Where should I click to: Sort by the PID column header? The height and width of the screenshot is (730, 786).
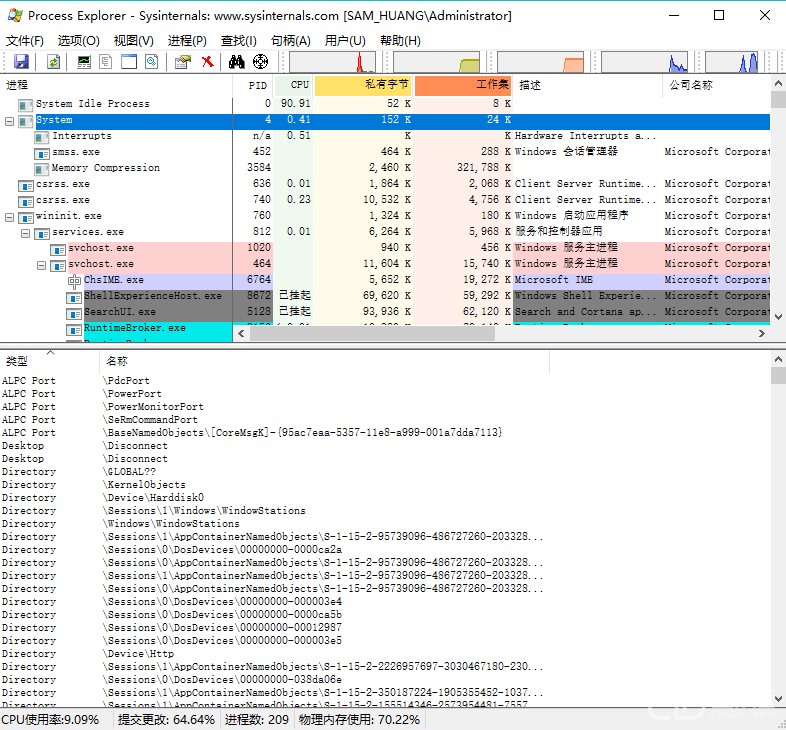[253, 85]
